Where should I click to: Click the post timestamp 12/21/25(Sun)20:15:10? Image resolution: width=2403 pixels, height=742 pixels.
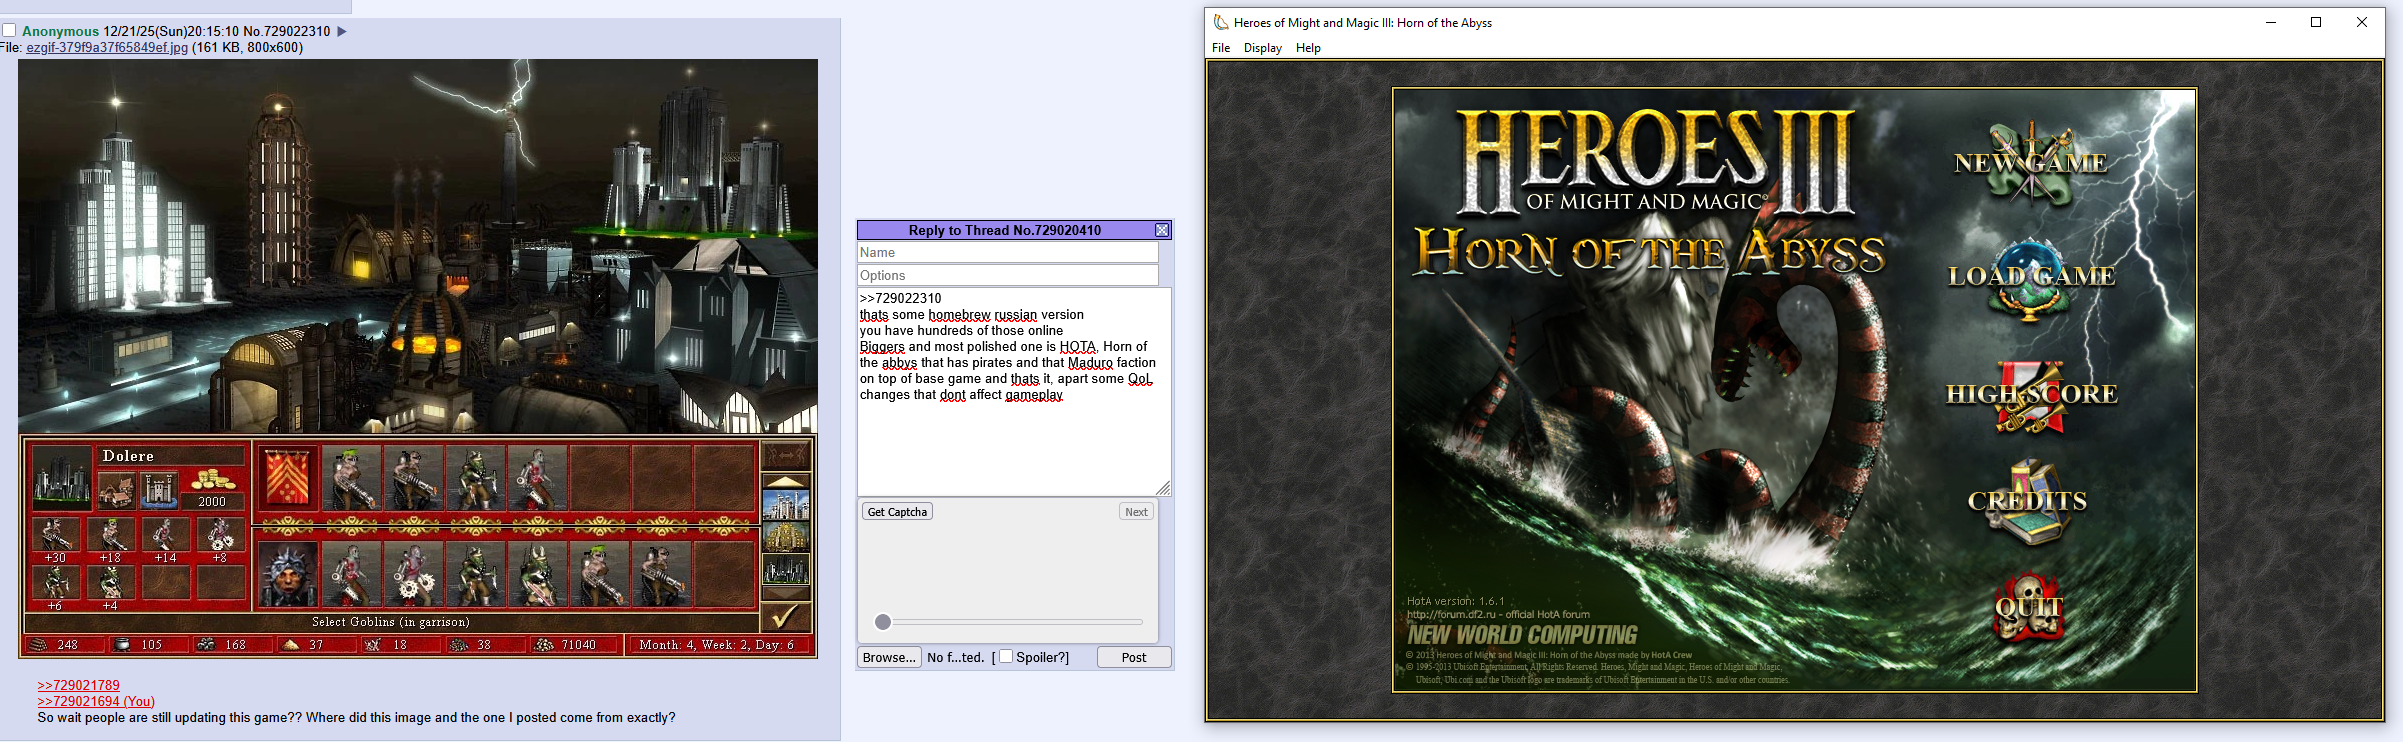coord(171,31)
